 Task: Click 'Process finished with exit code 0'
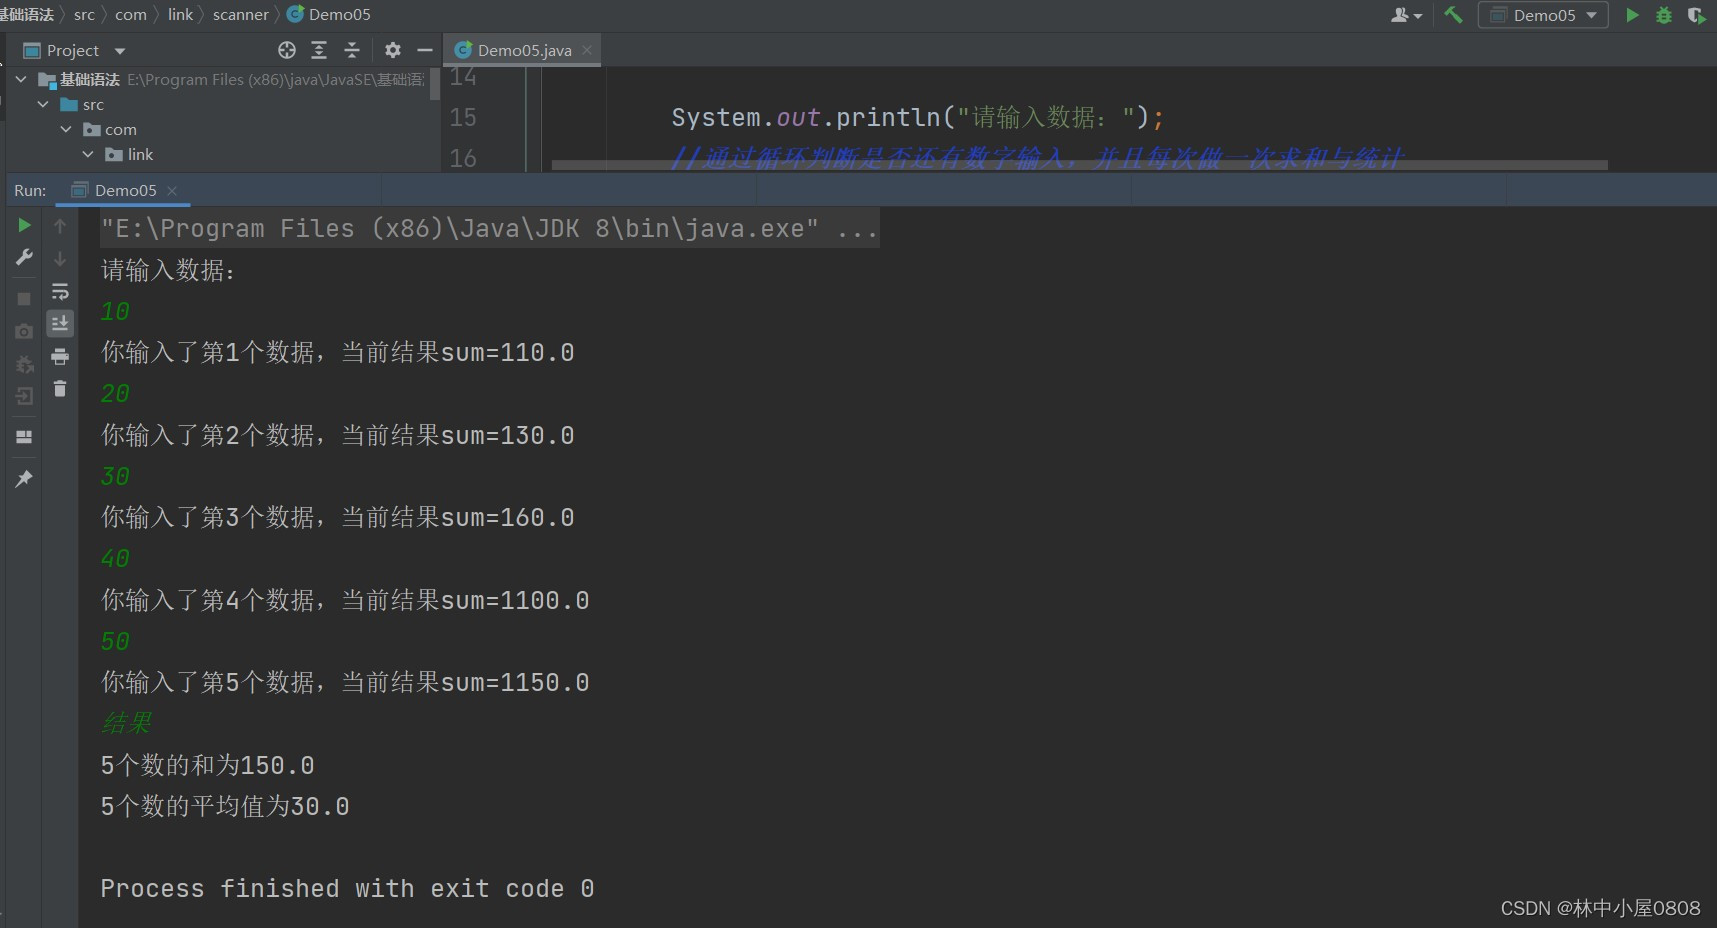click(x=348, y=889)
